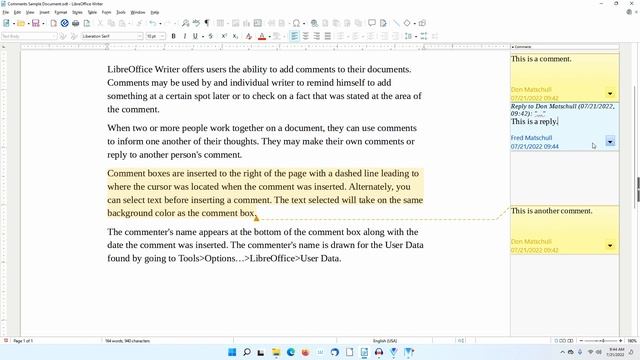
Task: Click word count in status bar
Action: coord(127,341)
